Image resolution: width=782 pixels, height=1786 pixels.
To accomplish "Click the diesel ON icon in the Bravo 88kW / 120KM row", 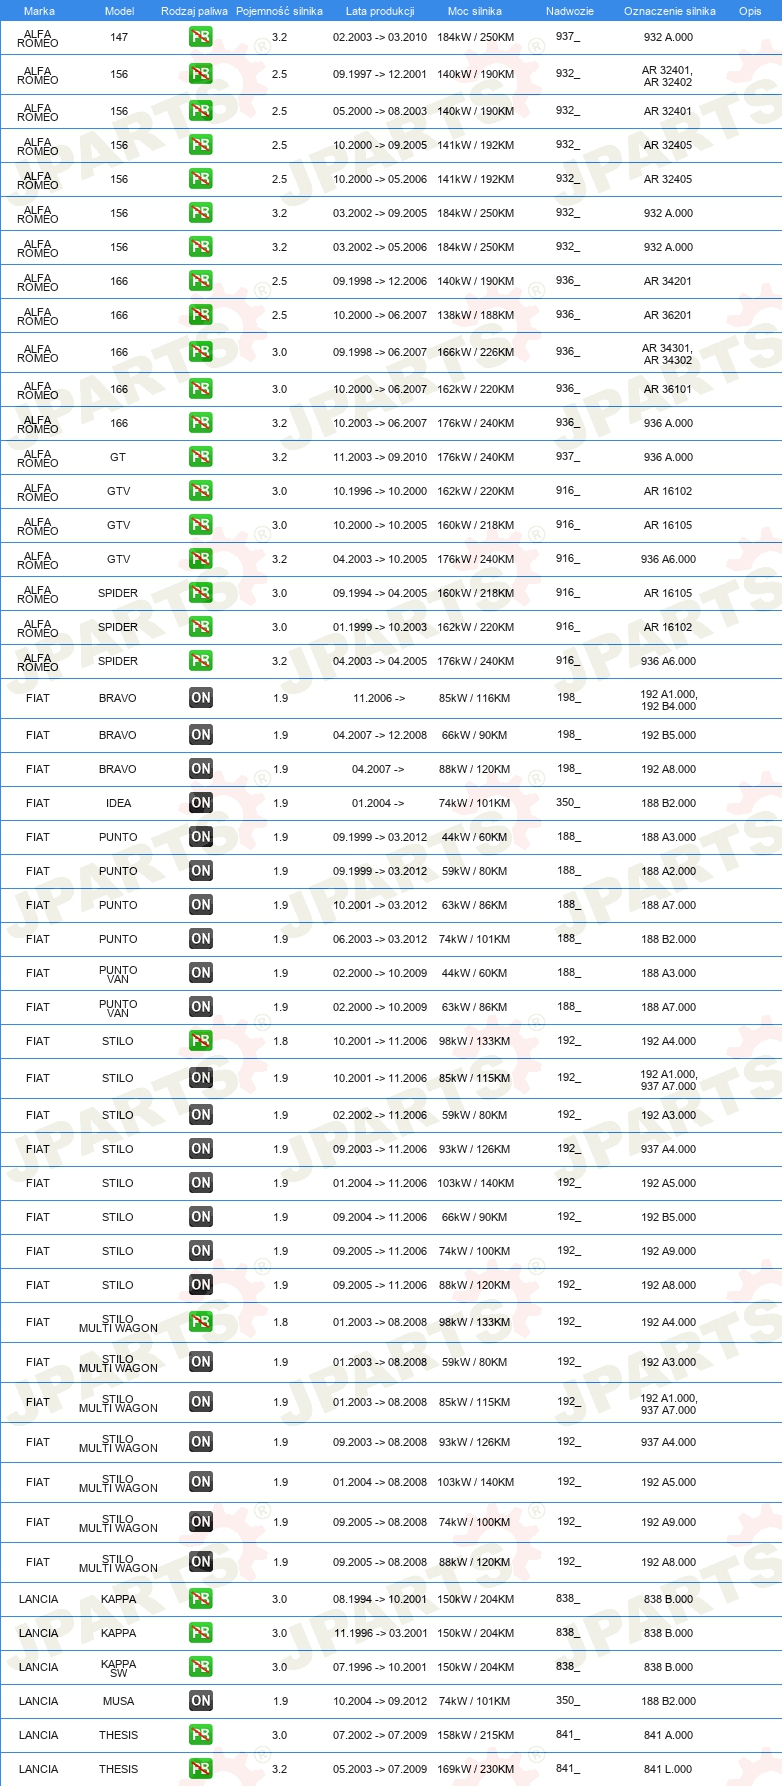I will click(x=201, y=769).
